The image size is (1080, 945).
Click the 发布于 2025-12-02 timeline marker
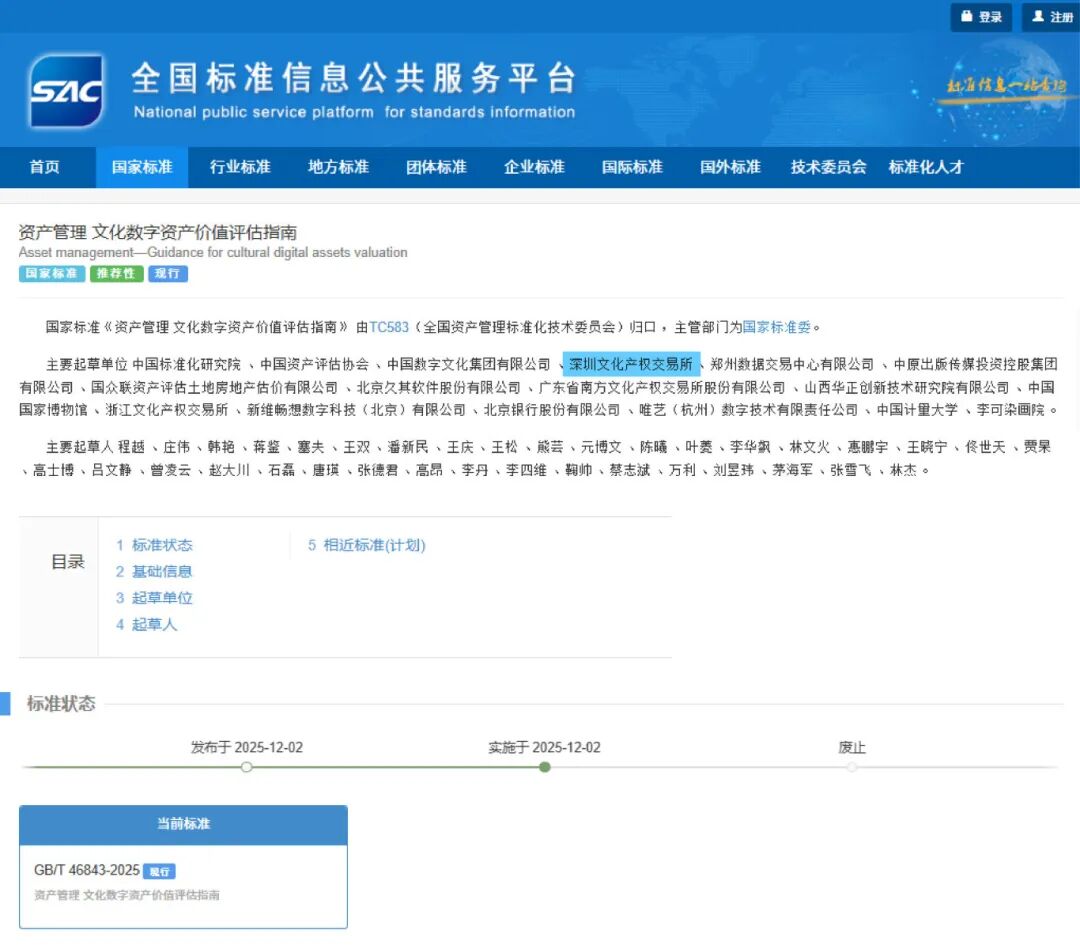(247, 767)
